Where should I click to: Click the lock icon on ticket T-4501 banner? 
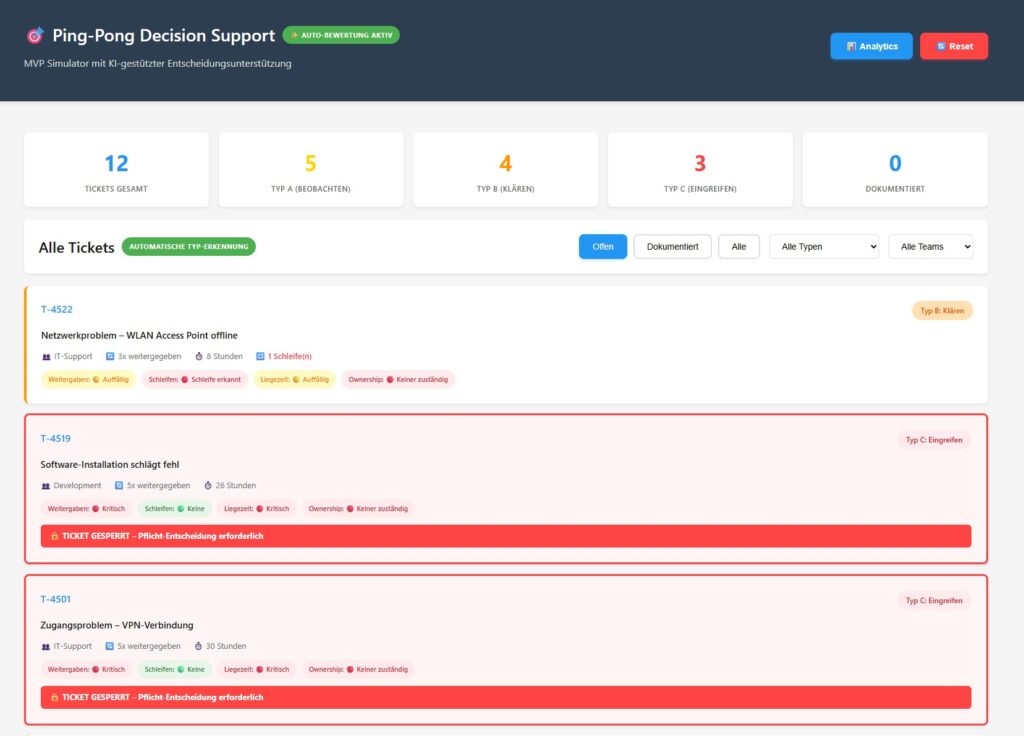54,697
